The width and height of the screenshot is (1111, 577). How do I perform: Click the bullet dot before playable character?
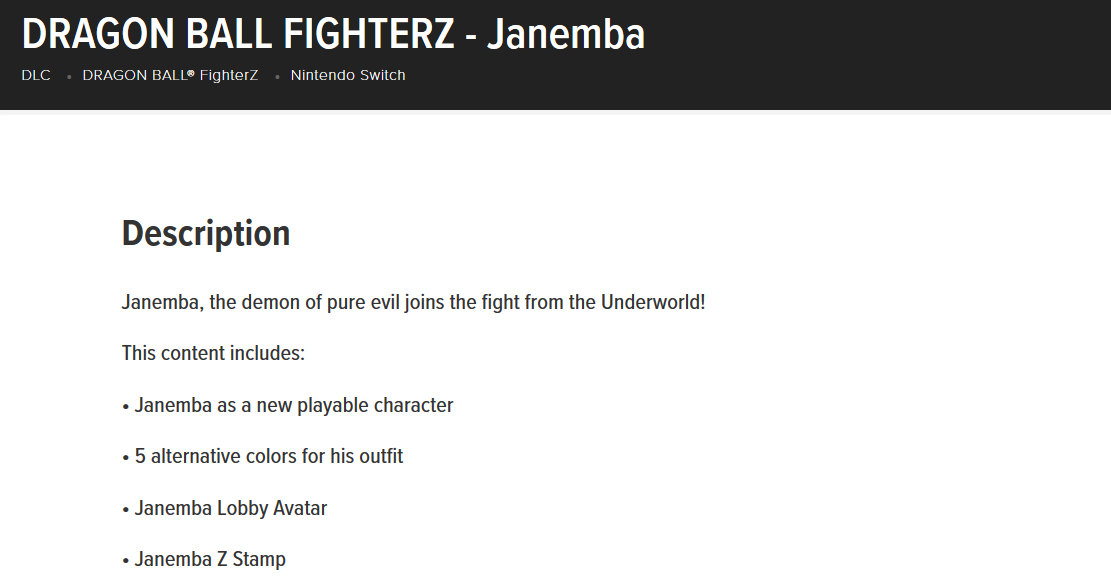click(125, 407)
